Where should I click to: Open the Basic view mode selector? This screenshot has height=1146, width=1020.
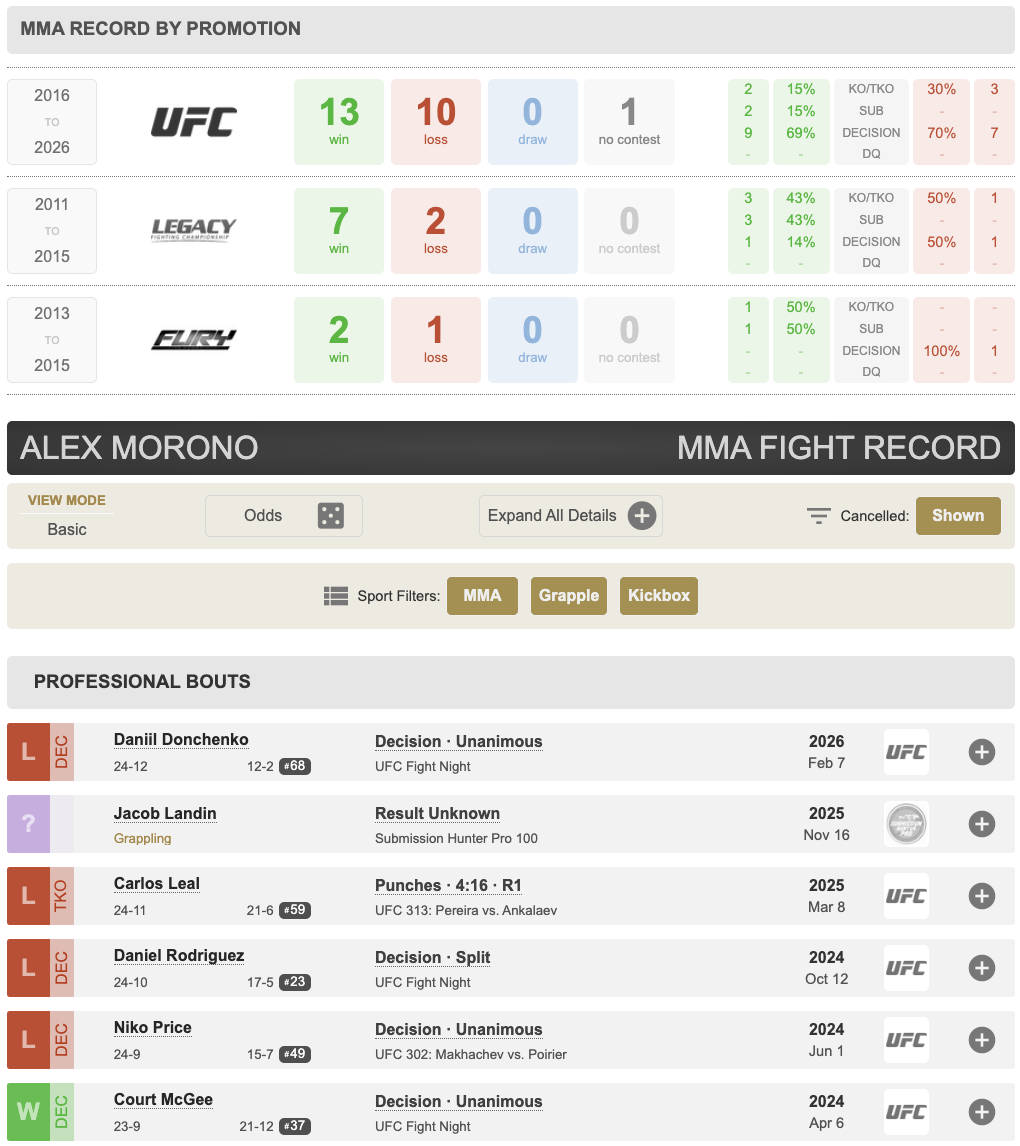(67, 529)
